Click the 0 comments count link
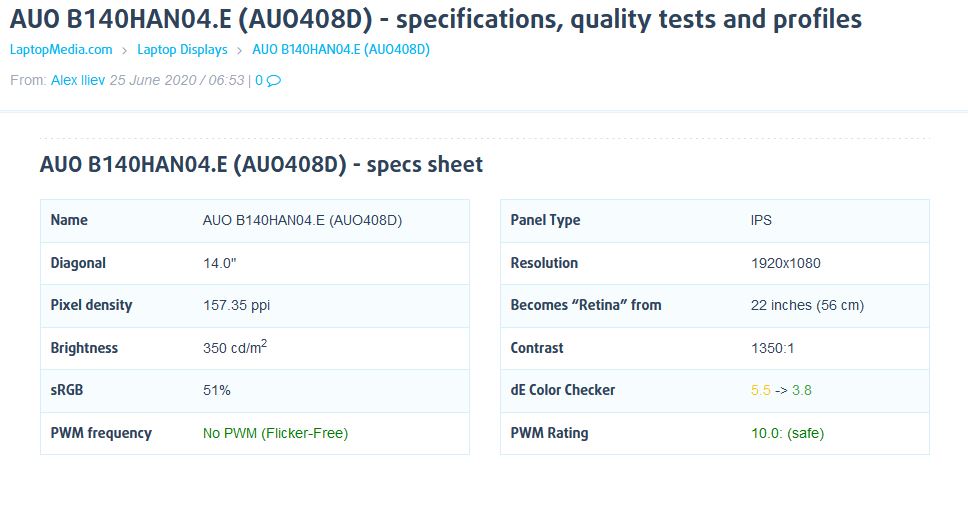The height and width of the screenshot is (527, 968). [259, 80]
